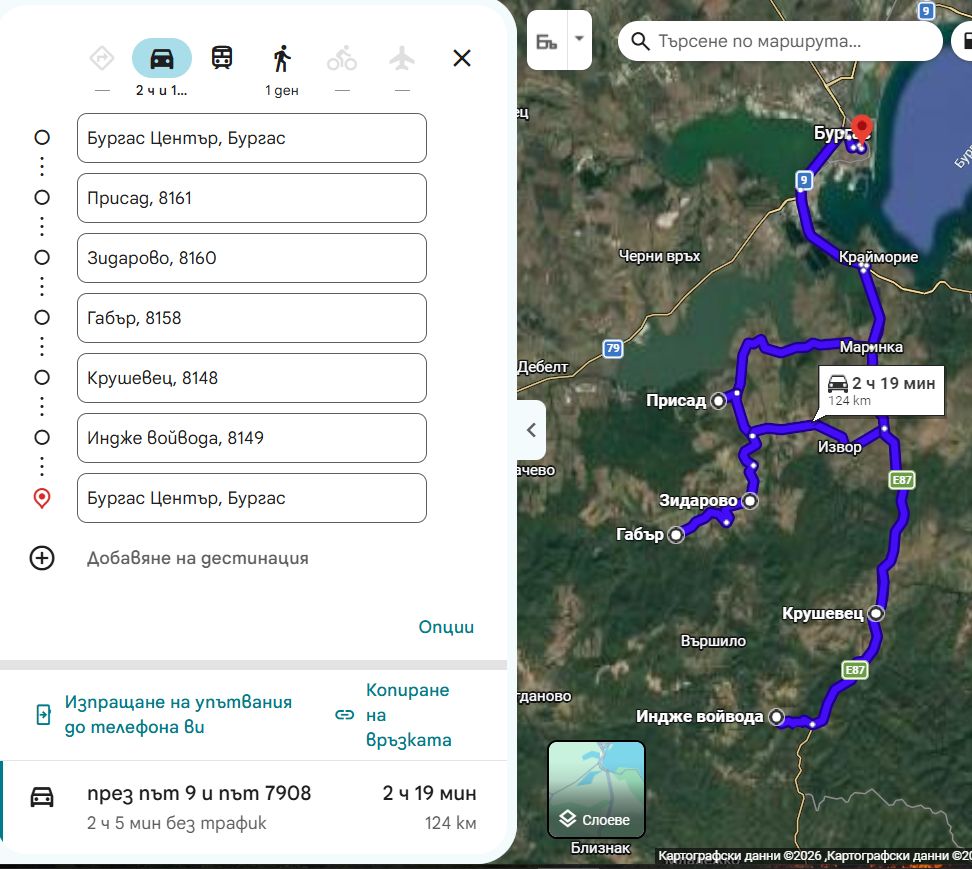Screen dimensions: 972x869
Task: Click the Черни връх place label
Action: point(660,256)
